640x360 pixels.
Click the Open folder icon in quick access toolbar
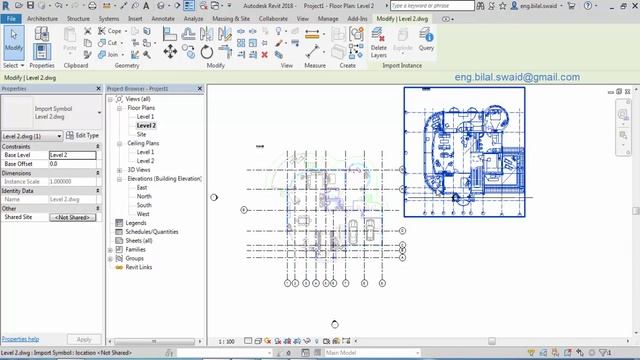(18, 6)
